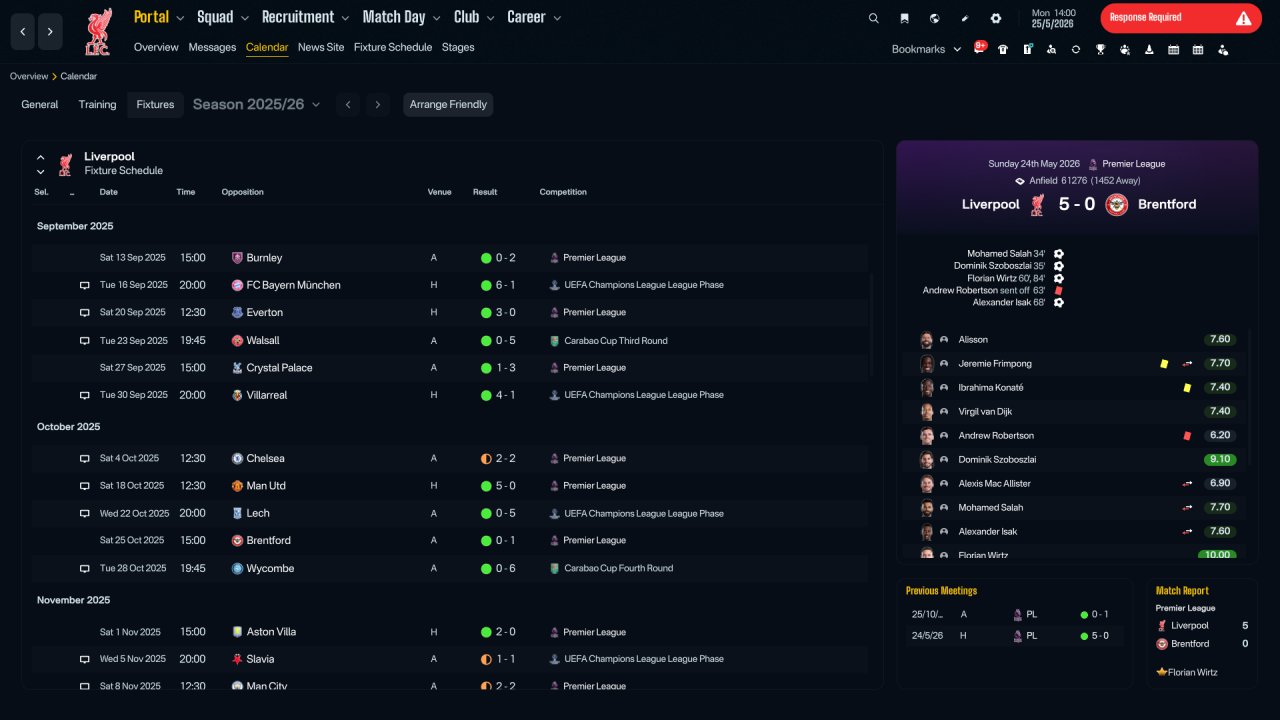The height and width of the screenshot is (720, 1280).
Task: Click the warning triangle in Response Required
Action: coord(1243,18)
